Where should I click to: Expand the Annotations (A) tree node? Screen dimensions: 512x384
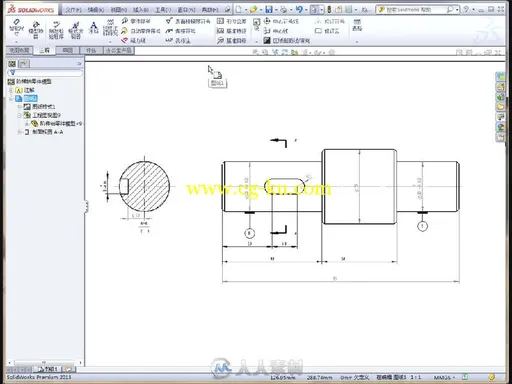(11, 90)
